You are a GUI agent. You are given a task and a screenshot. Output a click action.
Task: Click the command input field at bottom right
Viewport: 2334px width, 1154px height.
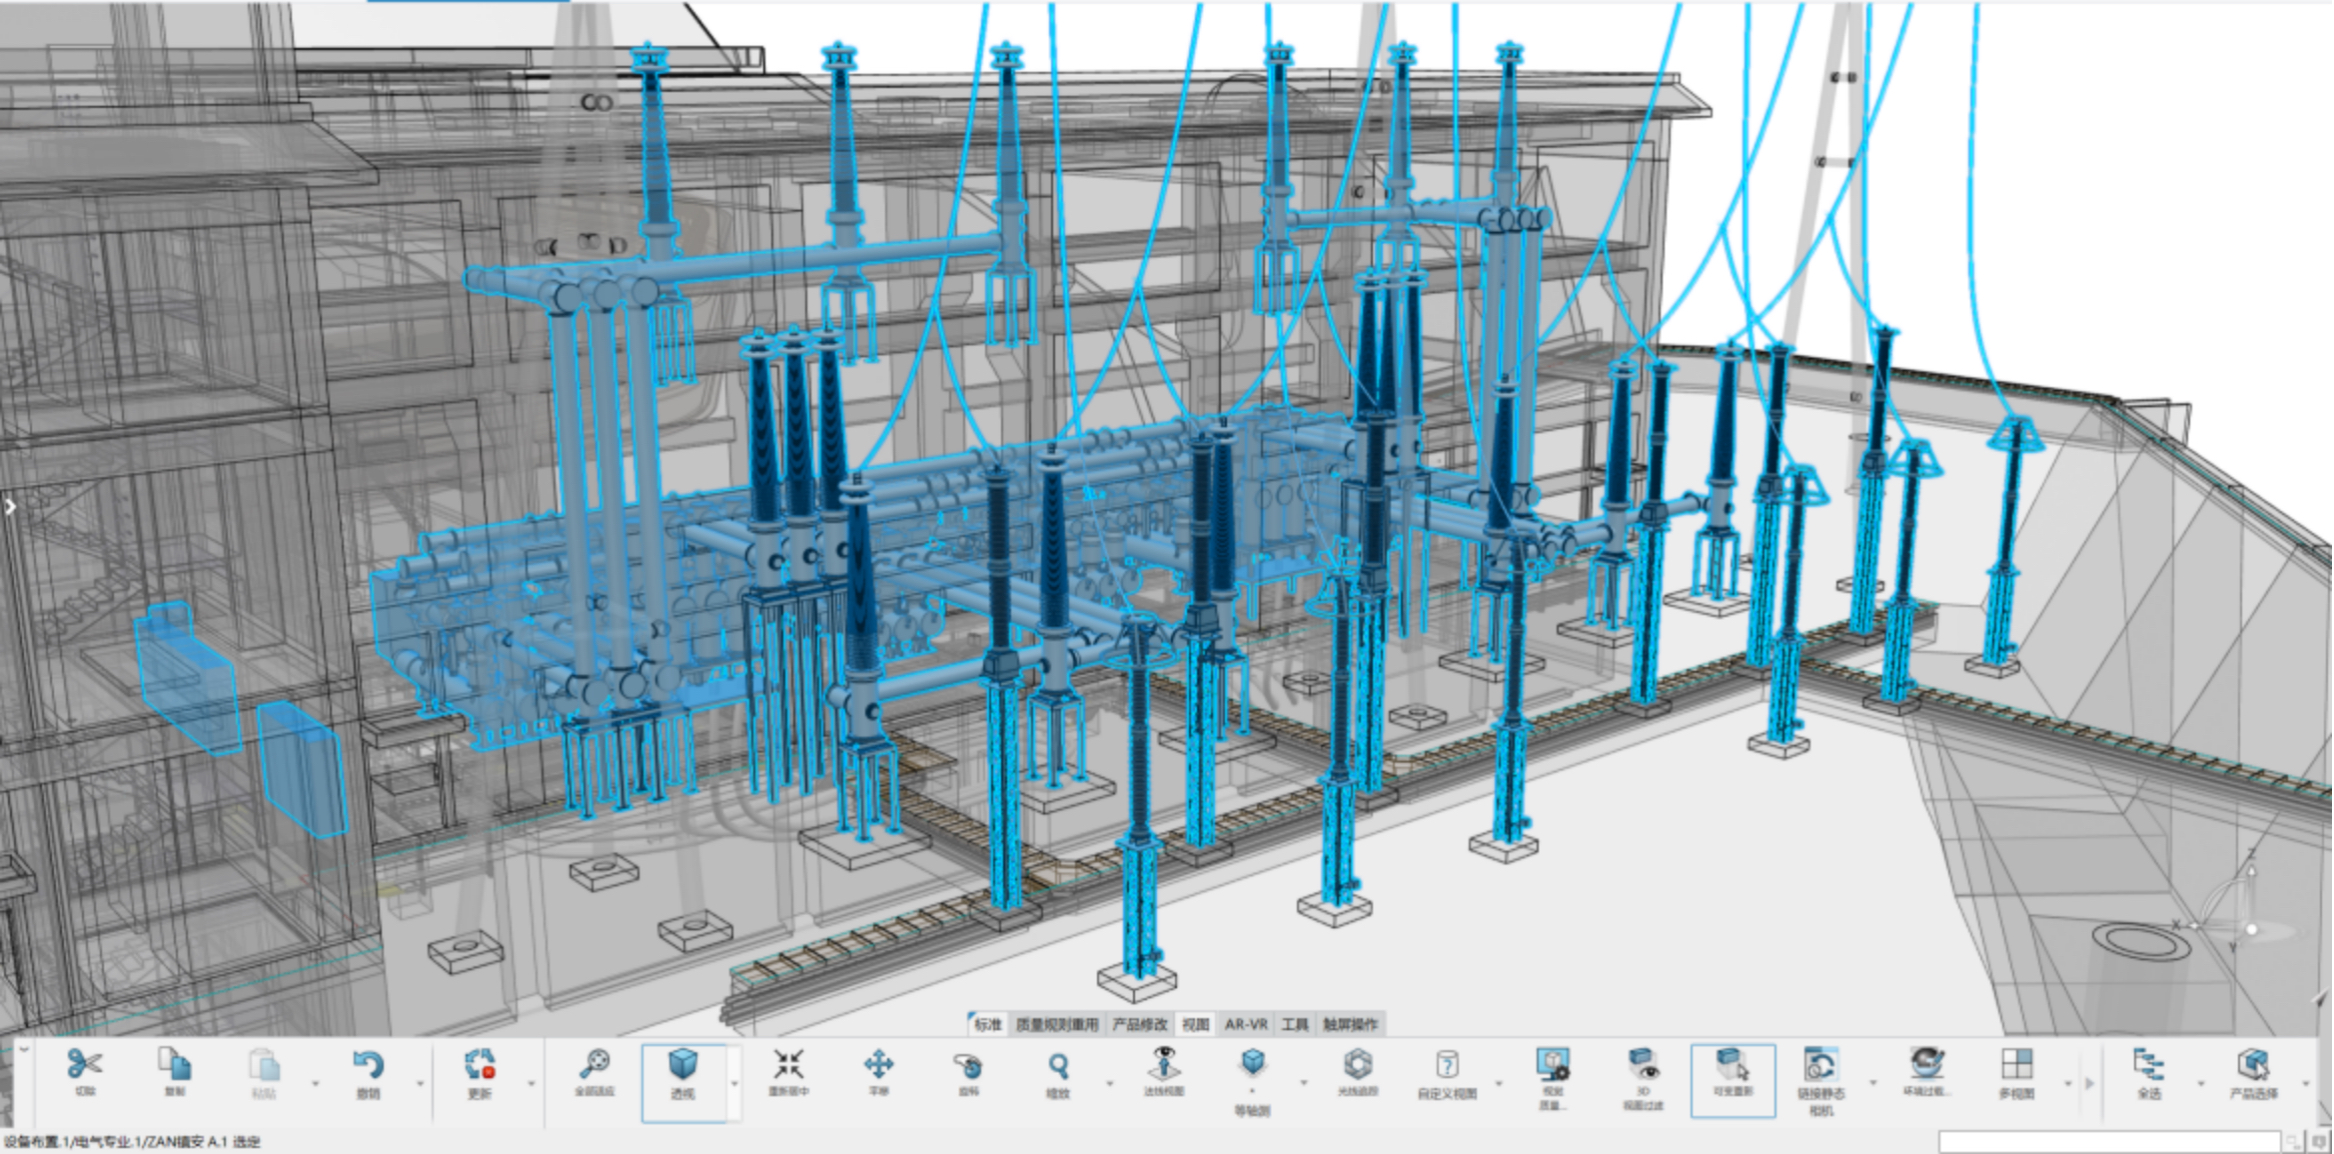tap(2110, 1141)
